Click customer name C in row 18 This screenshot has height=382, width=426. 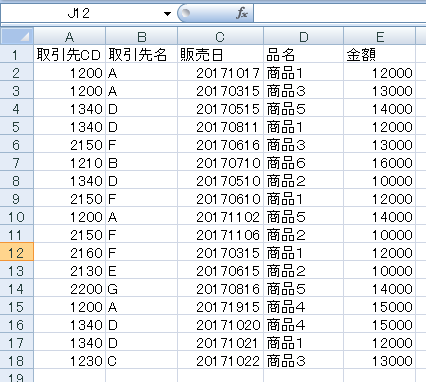coord(142,361)
